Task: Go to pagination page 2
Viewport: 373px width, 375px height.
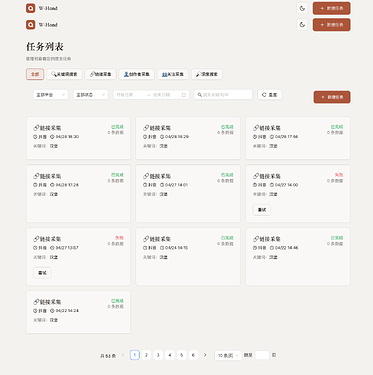Action: coord(146,355)
